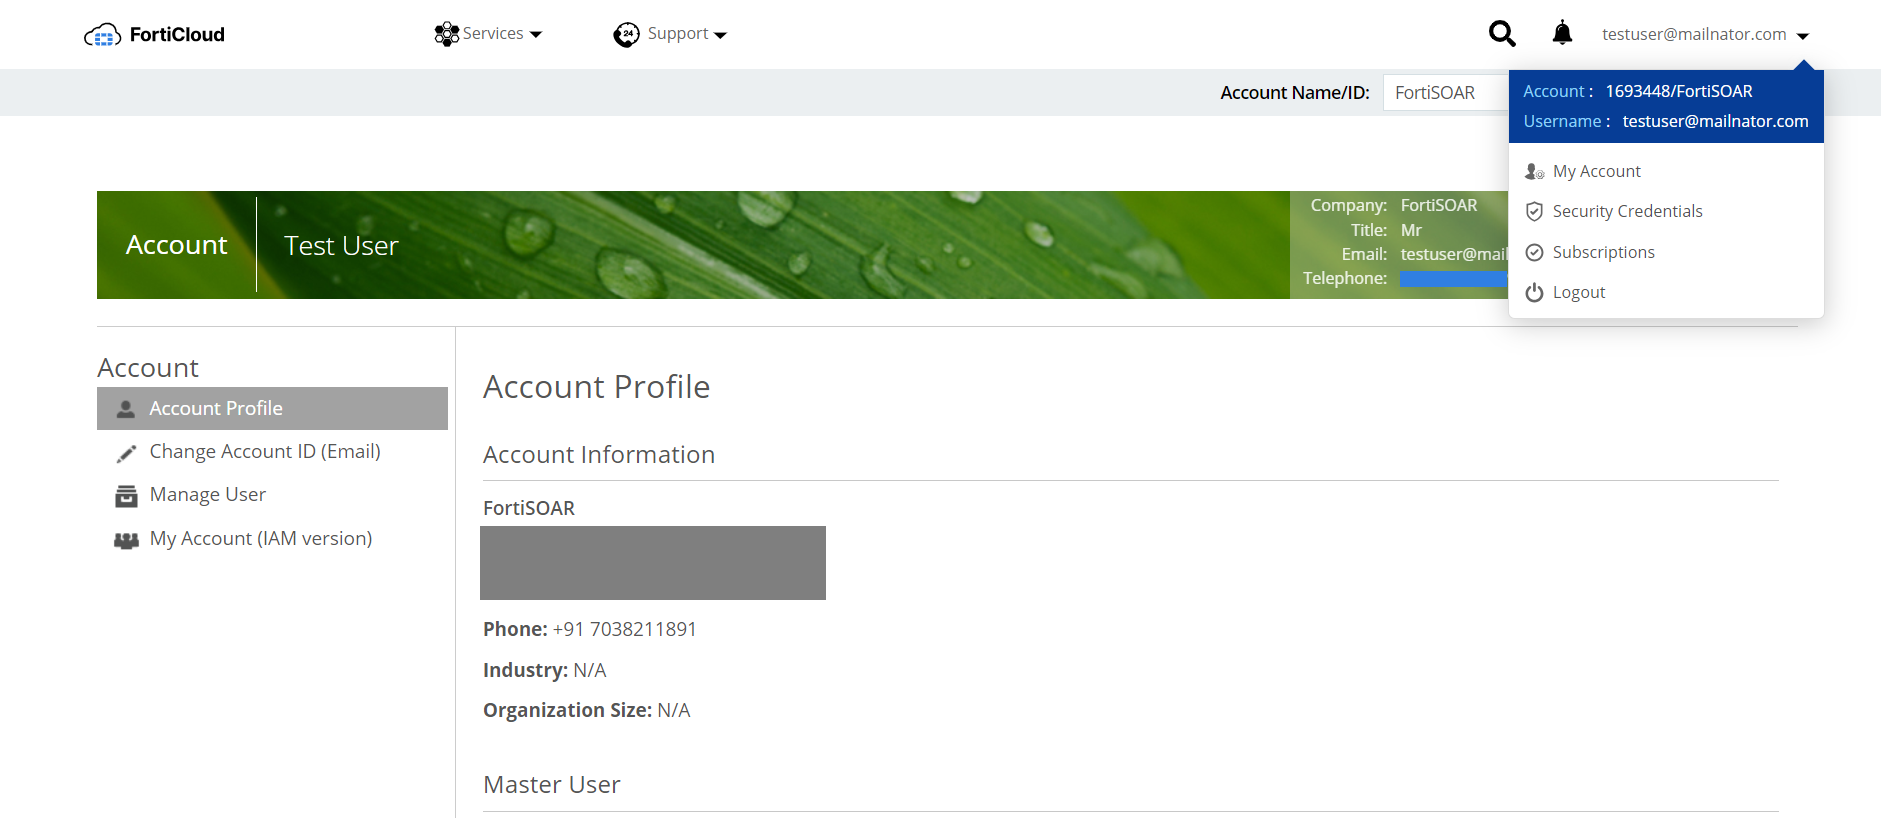Go to Change Account ID (Email)
The height and width of the screenshot is (818, 1881).
point(265,452)
